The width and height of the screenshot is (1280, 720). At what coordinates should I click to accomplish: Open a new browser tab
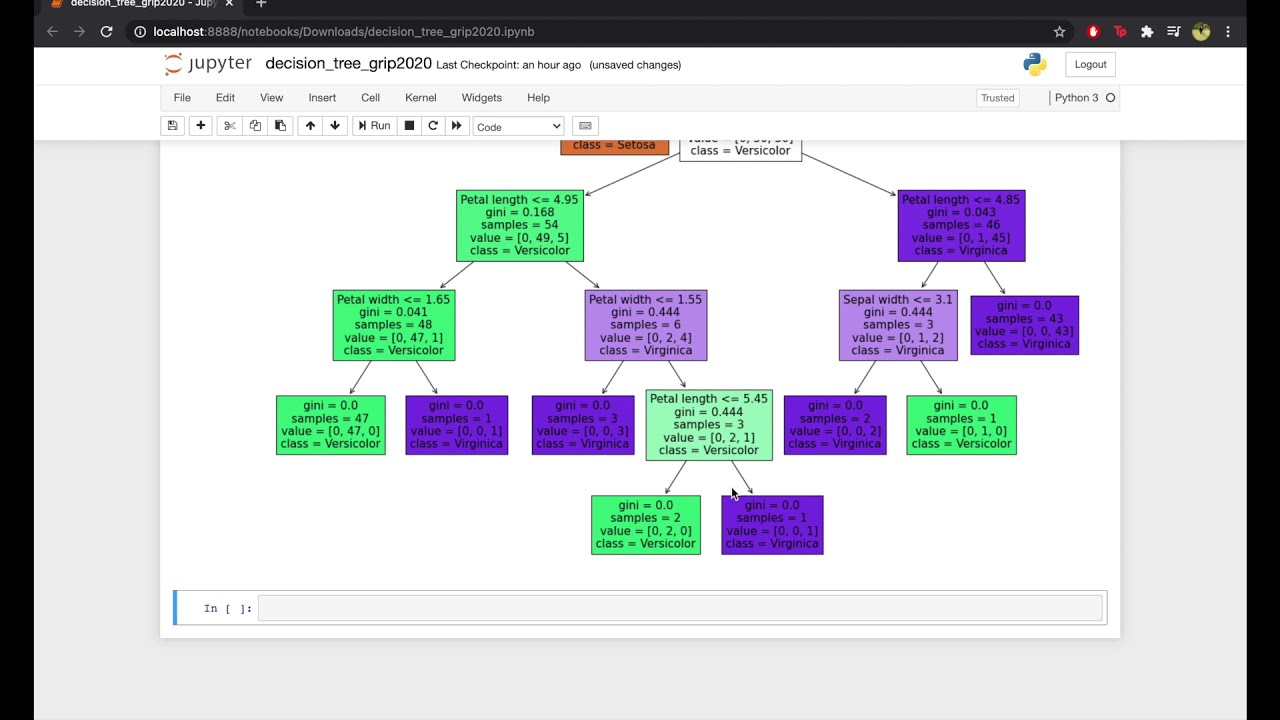pyautogui.click(x=261, y=4)
